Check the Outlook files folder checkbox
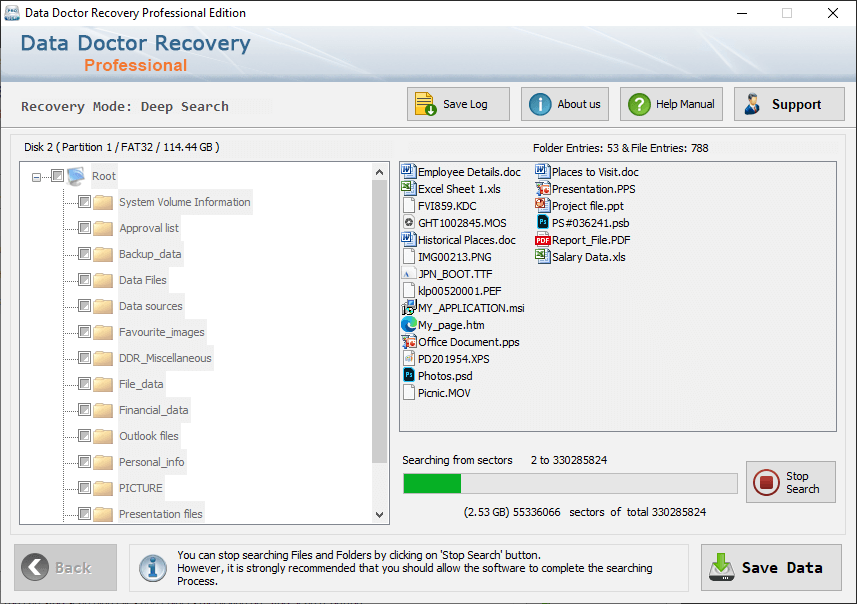This screenshot has height=604, width=857. click(84, 436)
